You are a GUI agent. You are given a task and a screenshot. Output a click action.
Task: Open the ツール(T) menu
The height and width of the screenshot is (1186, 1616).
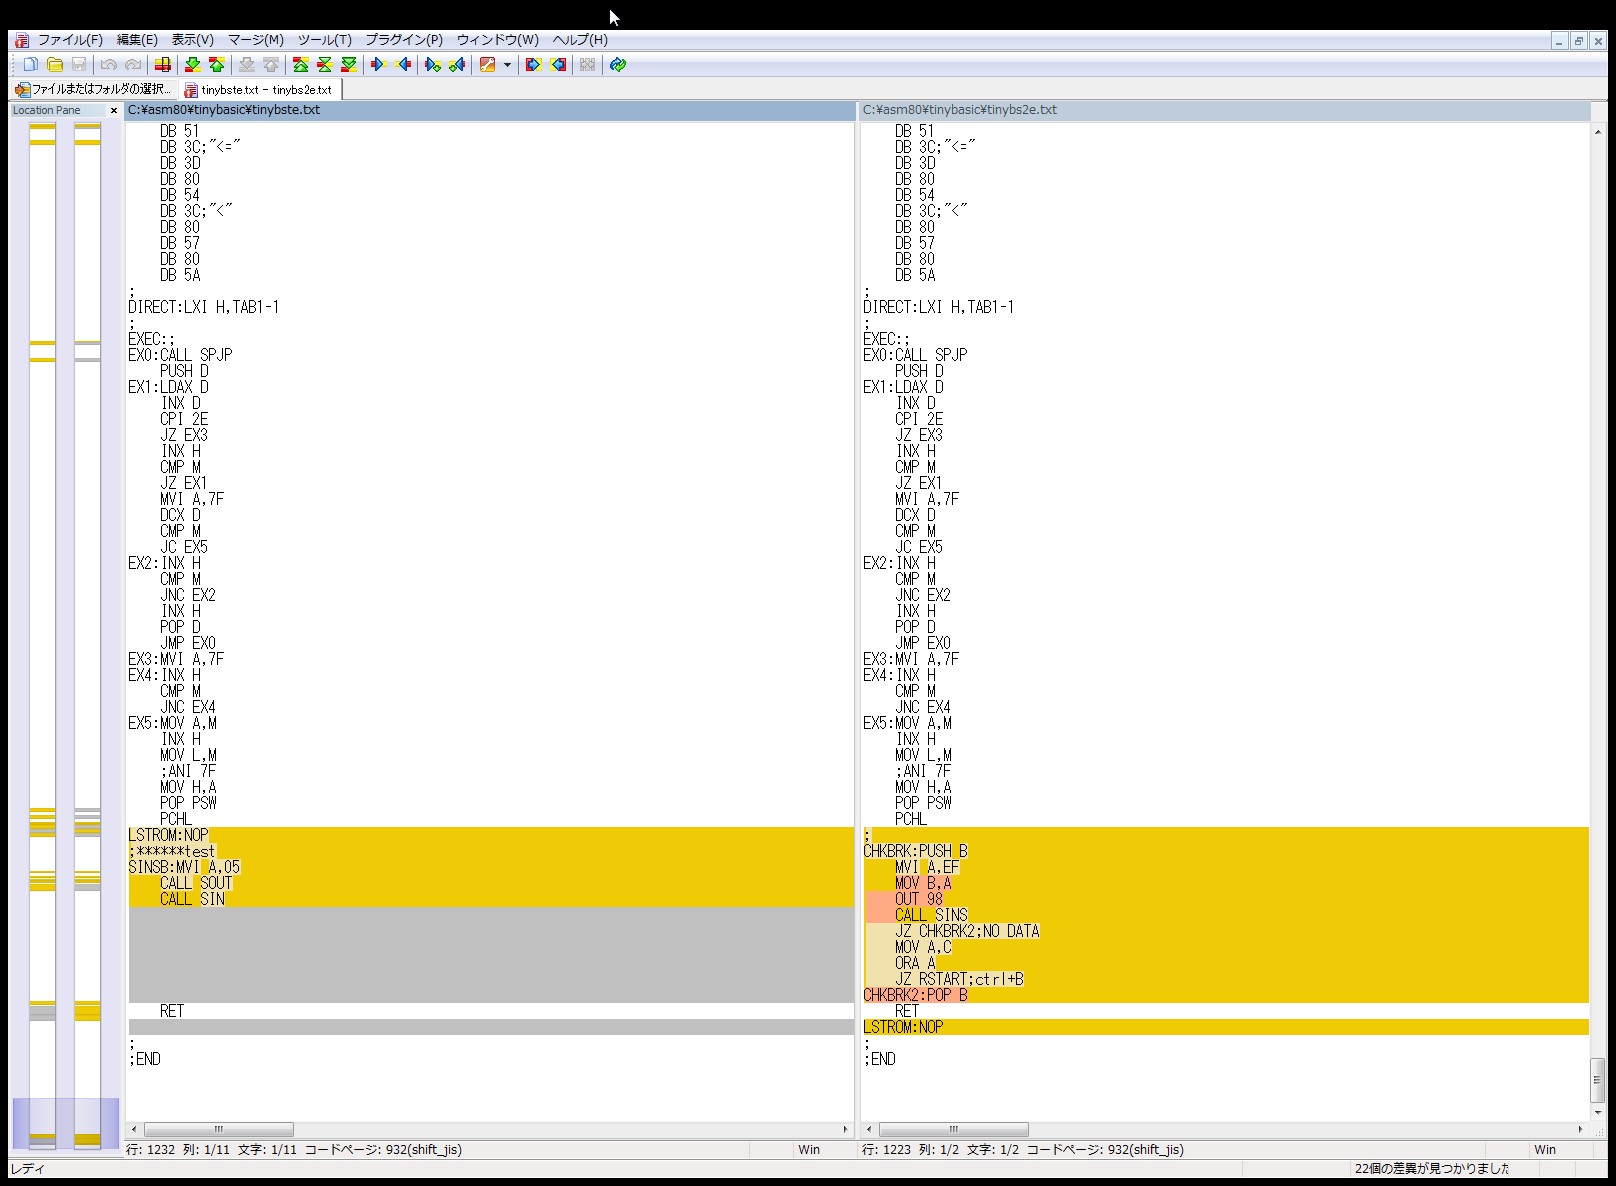tap(325, 40)
